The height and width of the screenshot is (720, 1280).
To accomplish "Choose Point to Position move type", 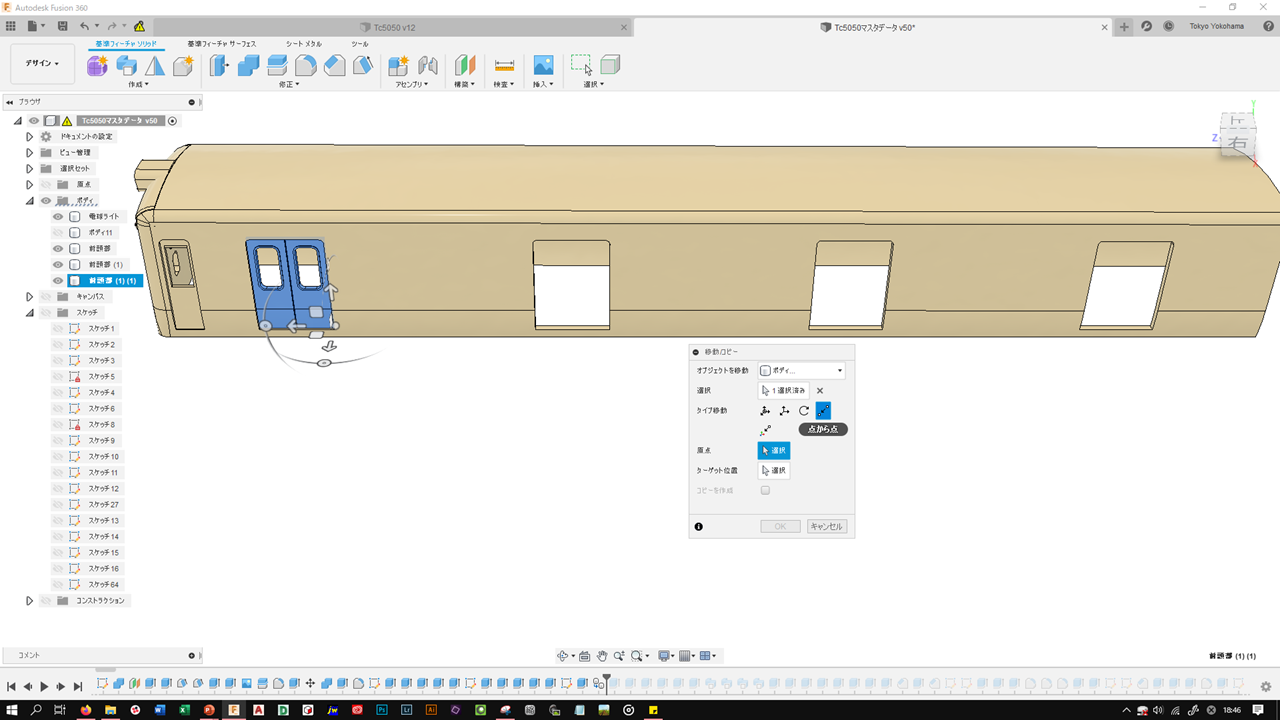I will click(x=765, y=430).
